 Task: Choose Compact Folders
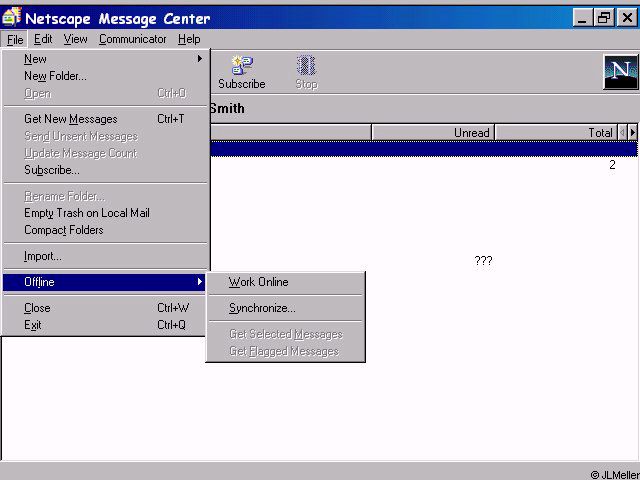(x=105, y=230)
